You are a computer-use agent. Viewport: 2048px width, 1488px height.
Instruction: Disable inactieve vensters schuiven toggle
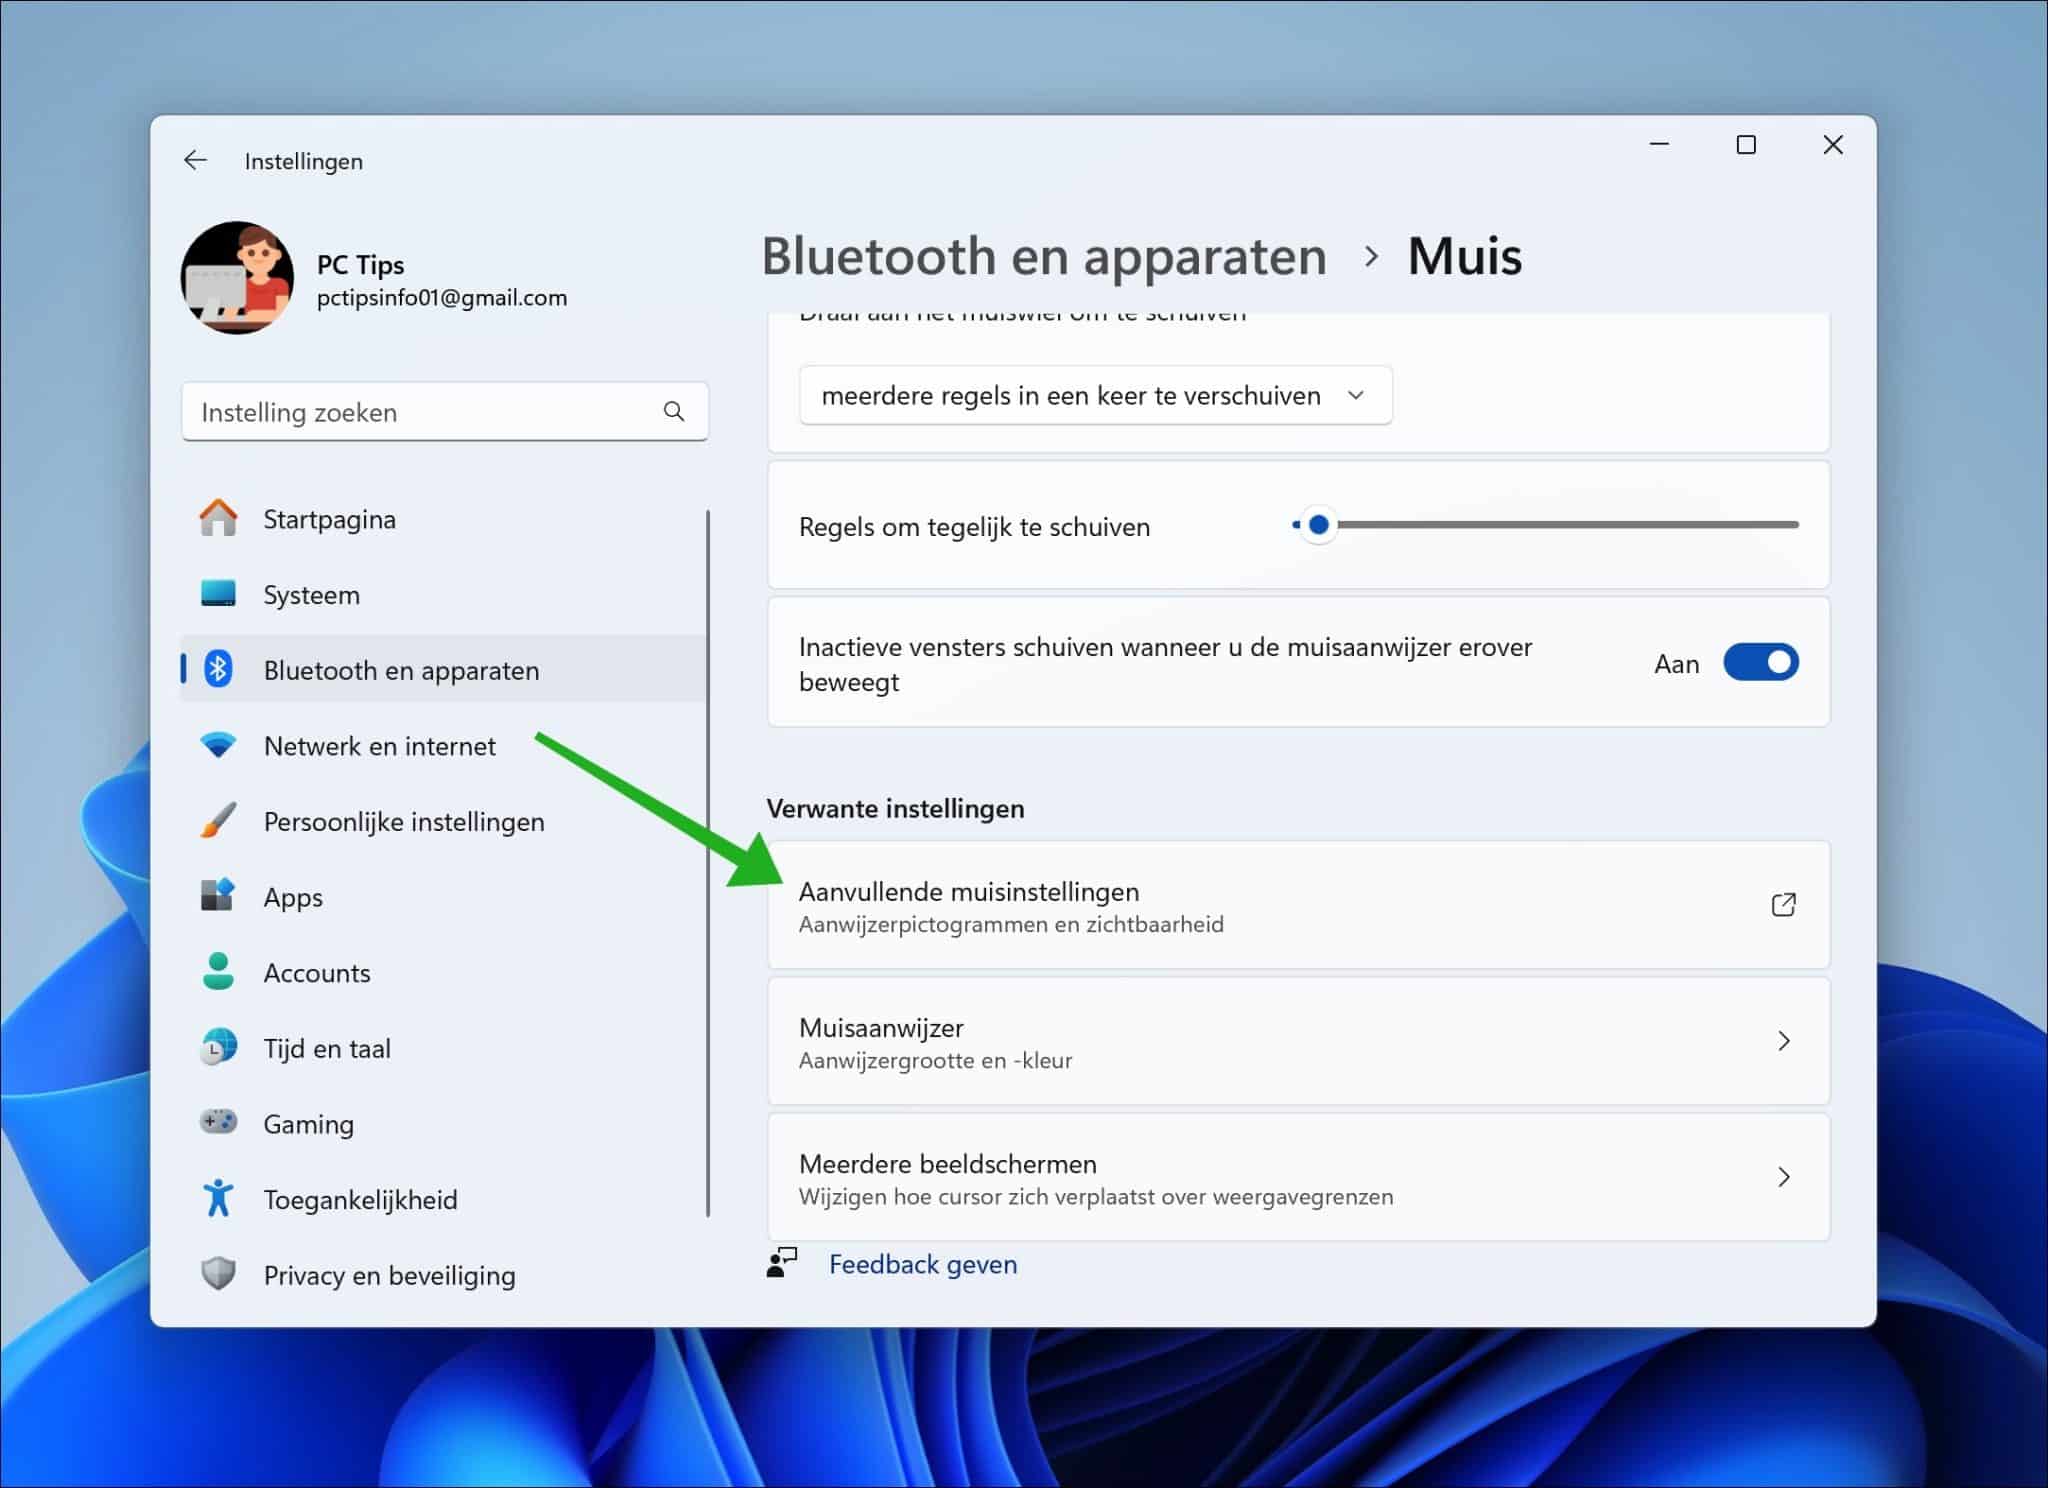coord(1761,662)
